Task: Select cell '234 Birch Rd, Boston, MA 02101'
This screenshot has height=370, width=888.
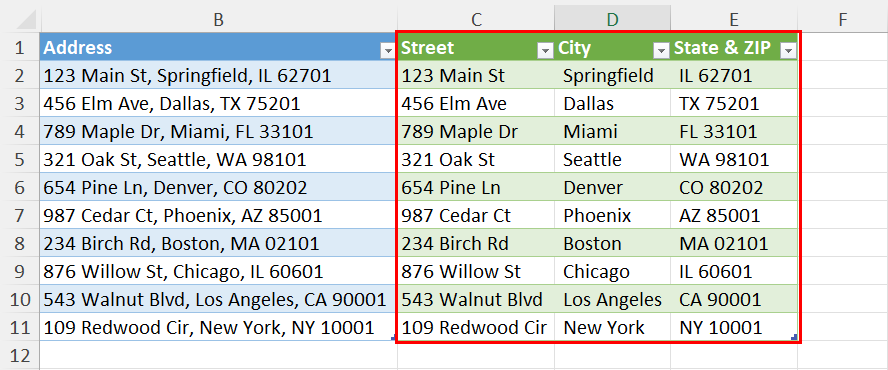Action: coord(219,243)
